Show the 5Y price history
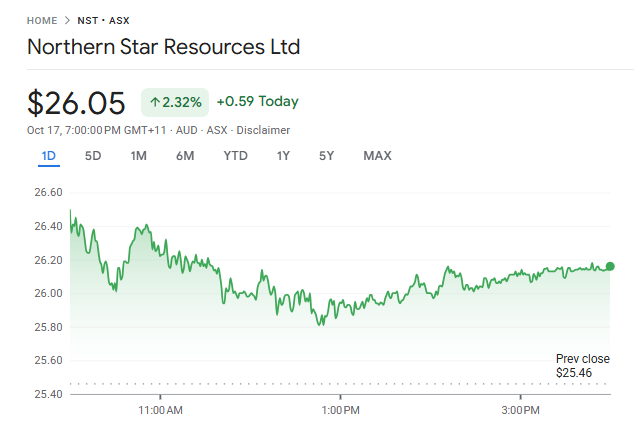 click(326, 155)
